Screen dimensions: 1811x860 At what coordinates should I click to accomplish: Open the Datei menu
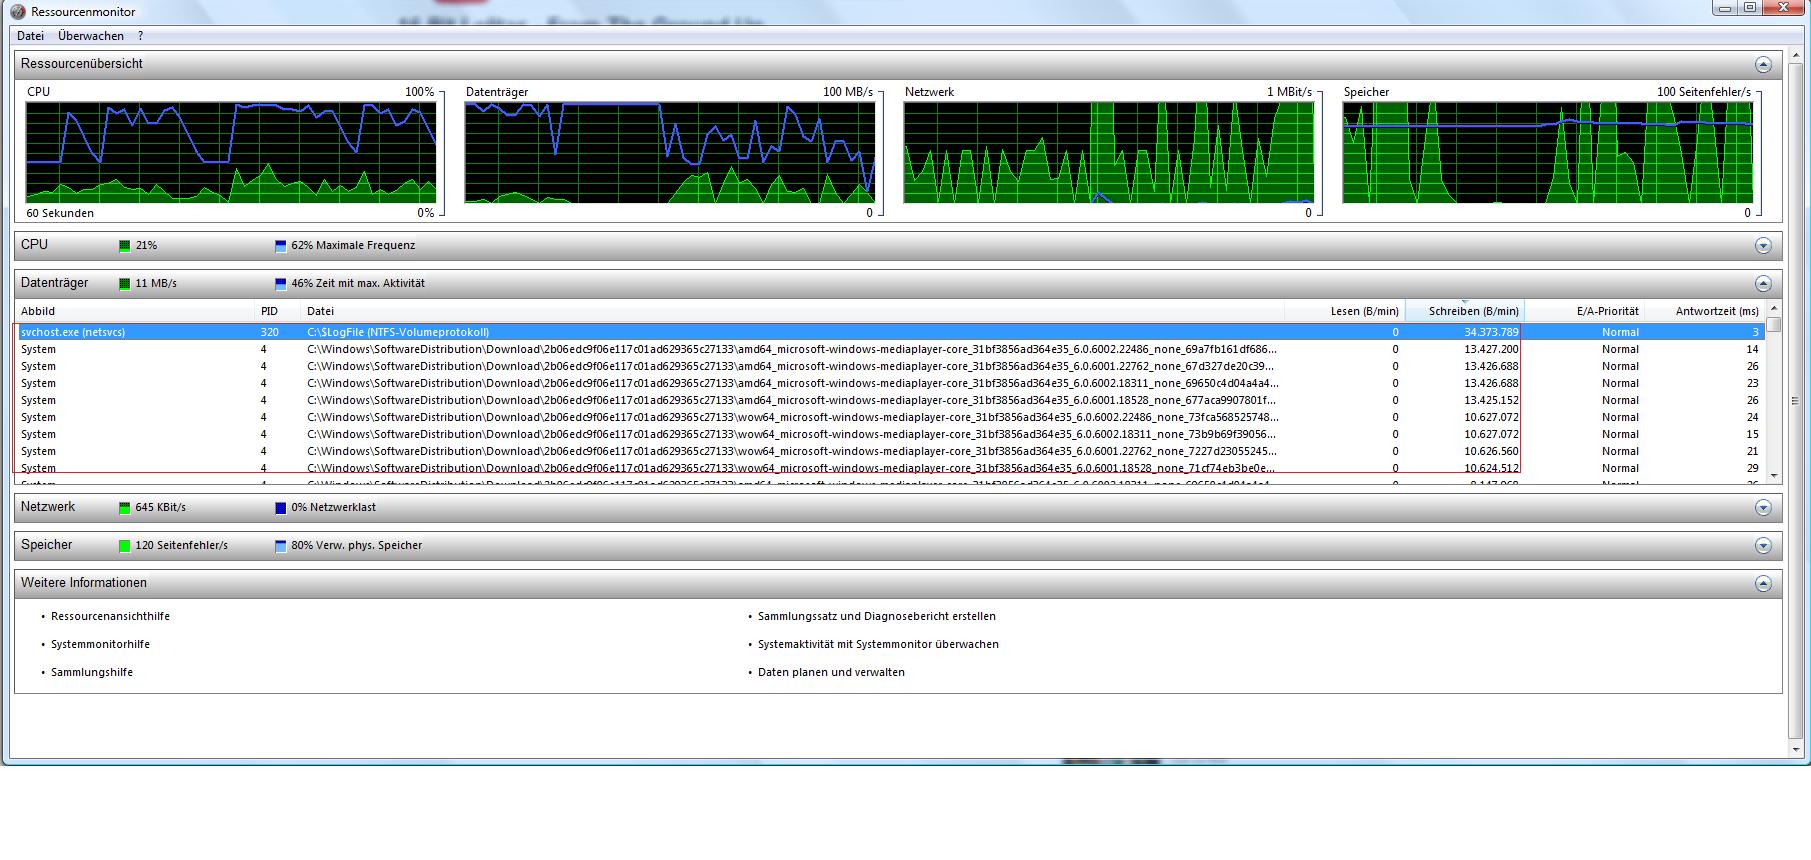click(30, 36)
